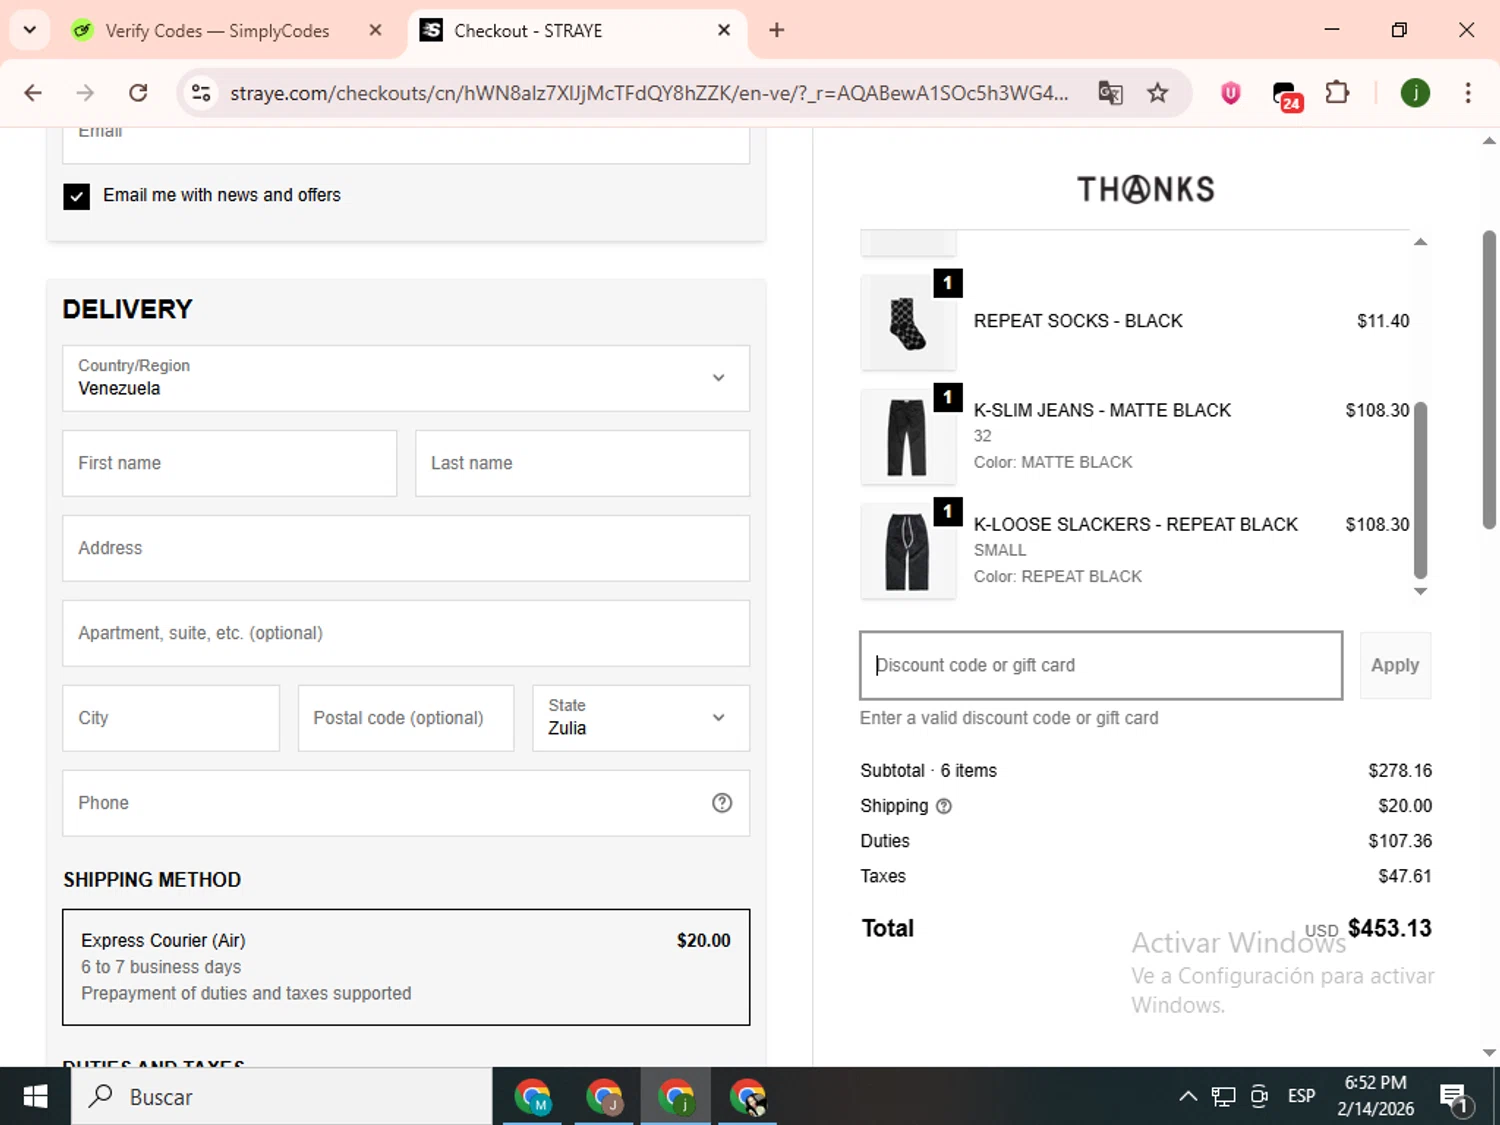The image size is (1500, 1125).
Task: Click the Email input field
Action: point(406,145)
